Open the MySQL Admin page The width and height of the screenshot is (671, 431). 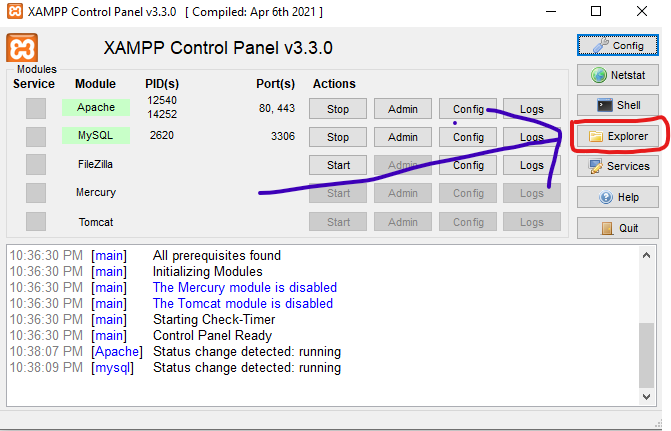[403, 137]
